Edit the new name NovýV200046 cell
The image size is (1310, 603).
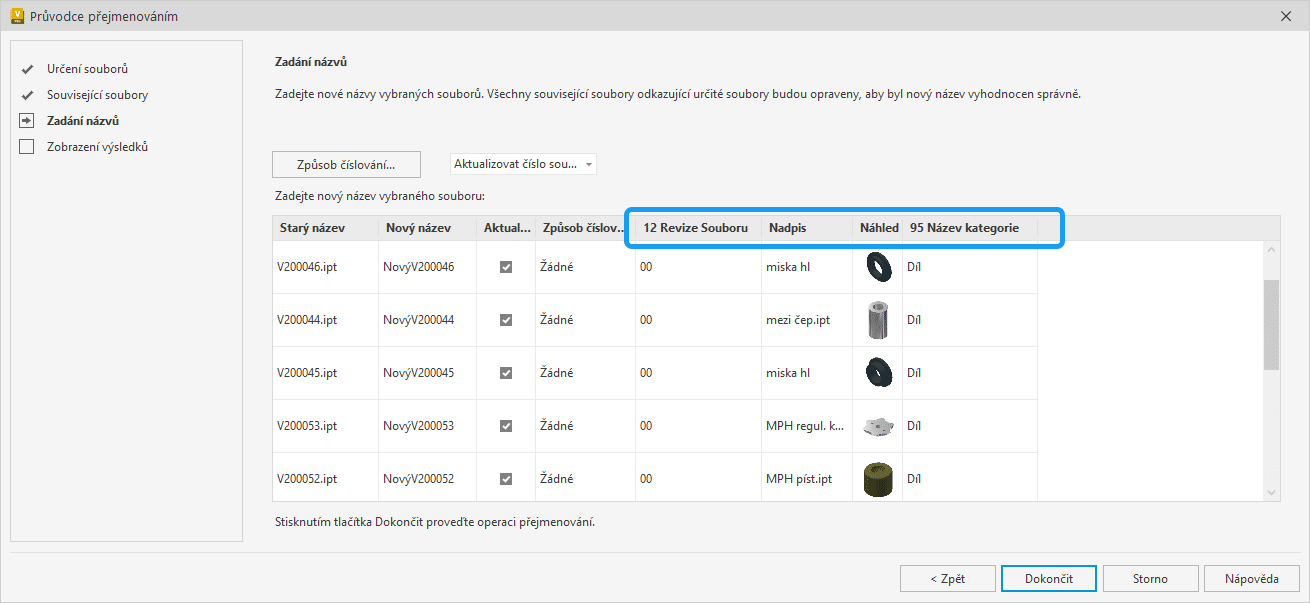(427, 267)
